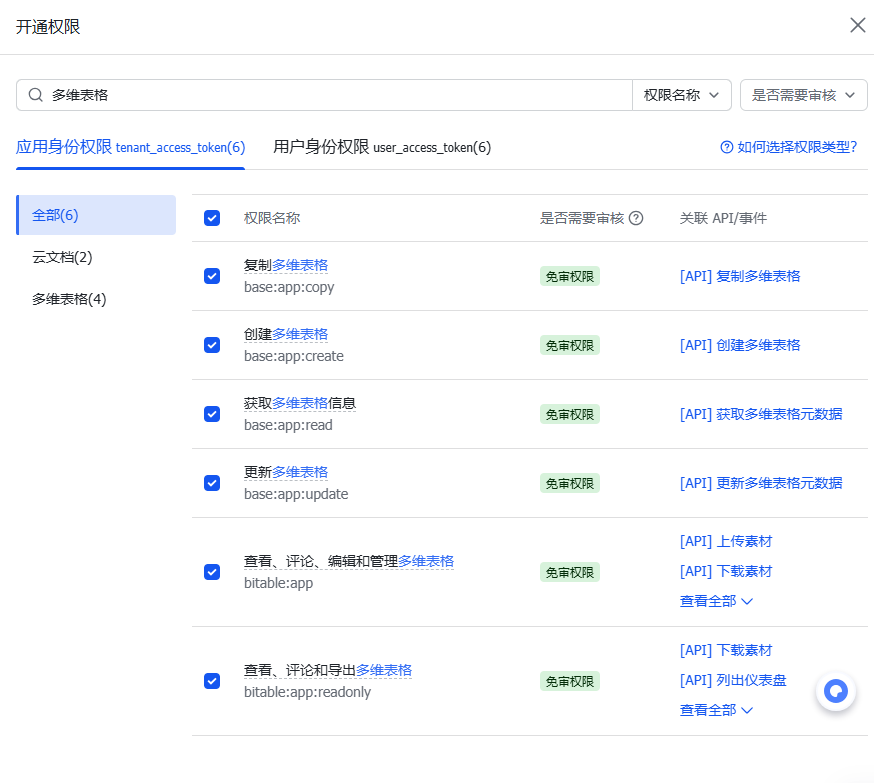Open the 权限名称 search type dropdown
Screen dimensions: 874x783
coord(681,95)
